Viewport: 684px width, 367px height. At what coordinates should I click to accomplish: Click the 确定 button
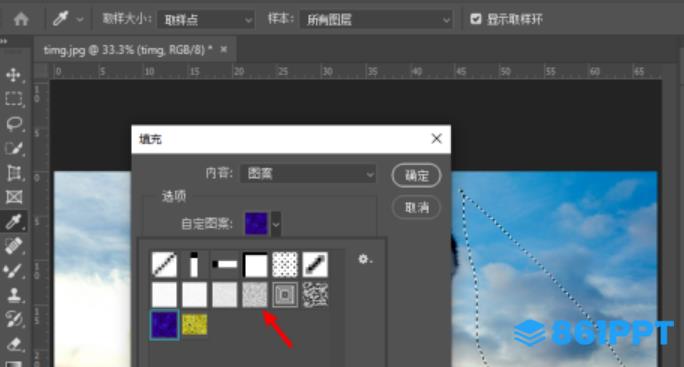coord(417,175)
